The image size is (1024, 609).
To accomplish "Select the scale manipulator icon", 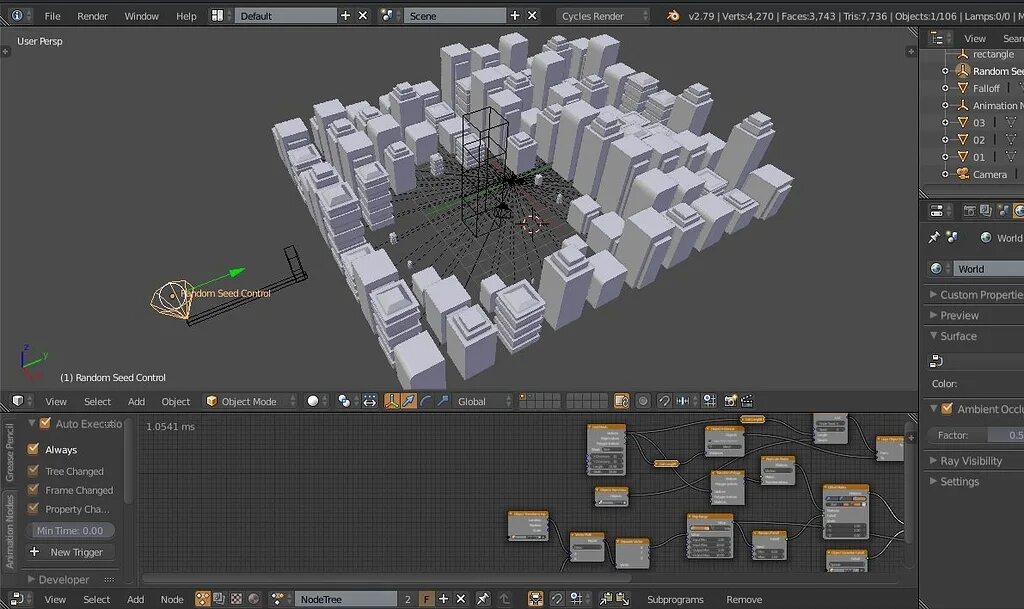I will click(x=443, y=401).
